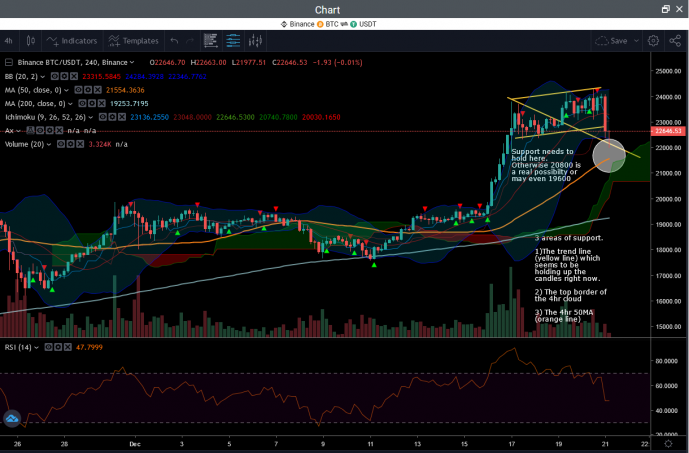Click the highlighted blue multi-line toolbar icon
Image resolution: width=689 pixels, height=453 pixels.
pyautogui.click(x=233, y=41)
